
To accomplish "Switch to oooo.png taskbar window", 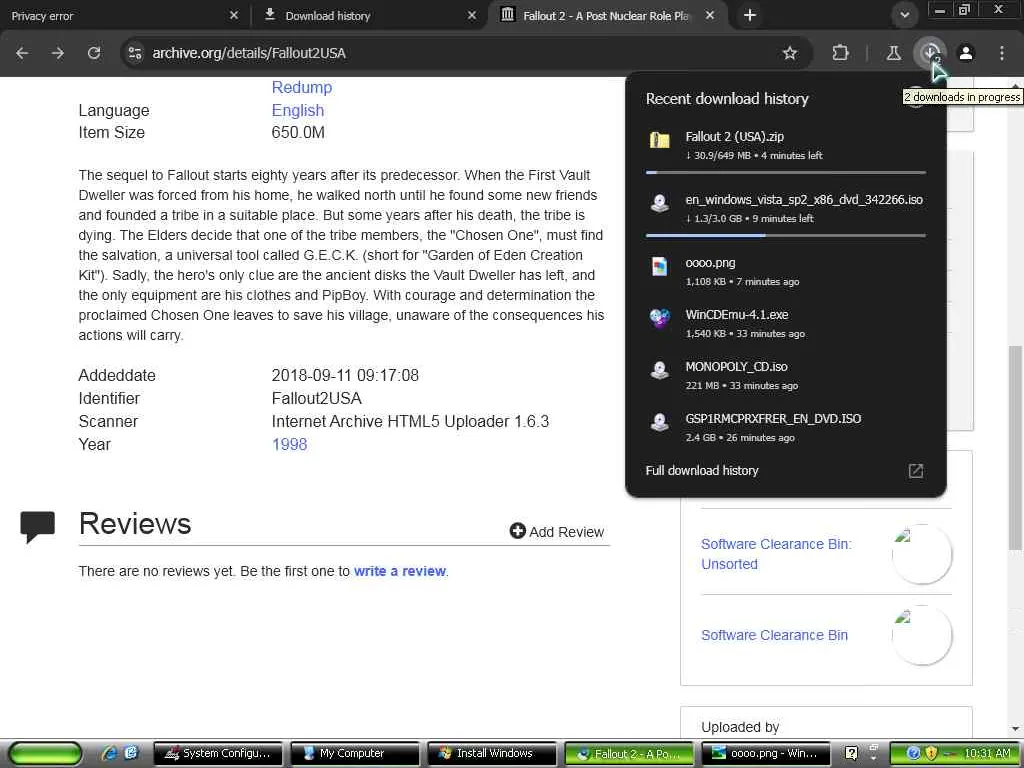I will pos(765,753).
